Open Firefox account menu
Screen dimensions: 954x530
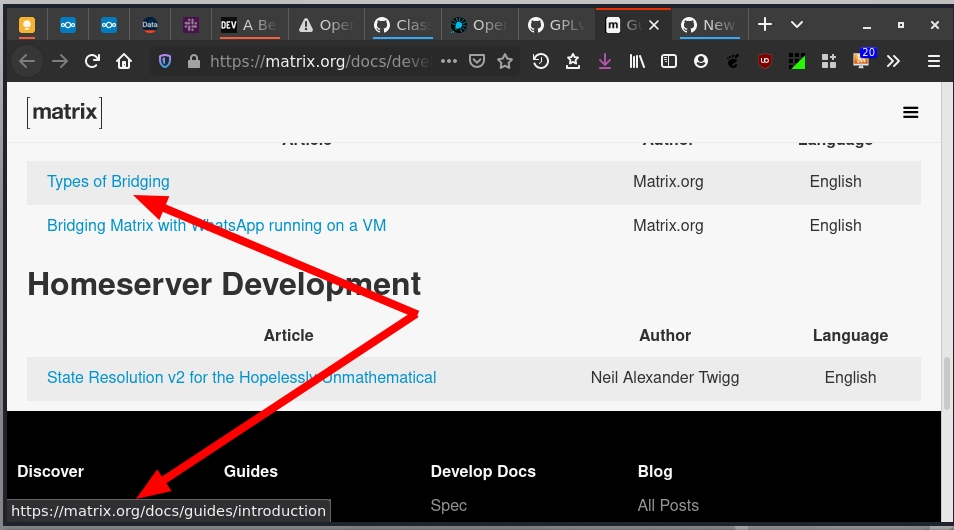701,61
